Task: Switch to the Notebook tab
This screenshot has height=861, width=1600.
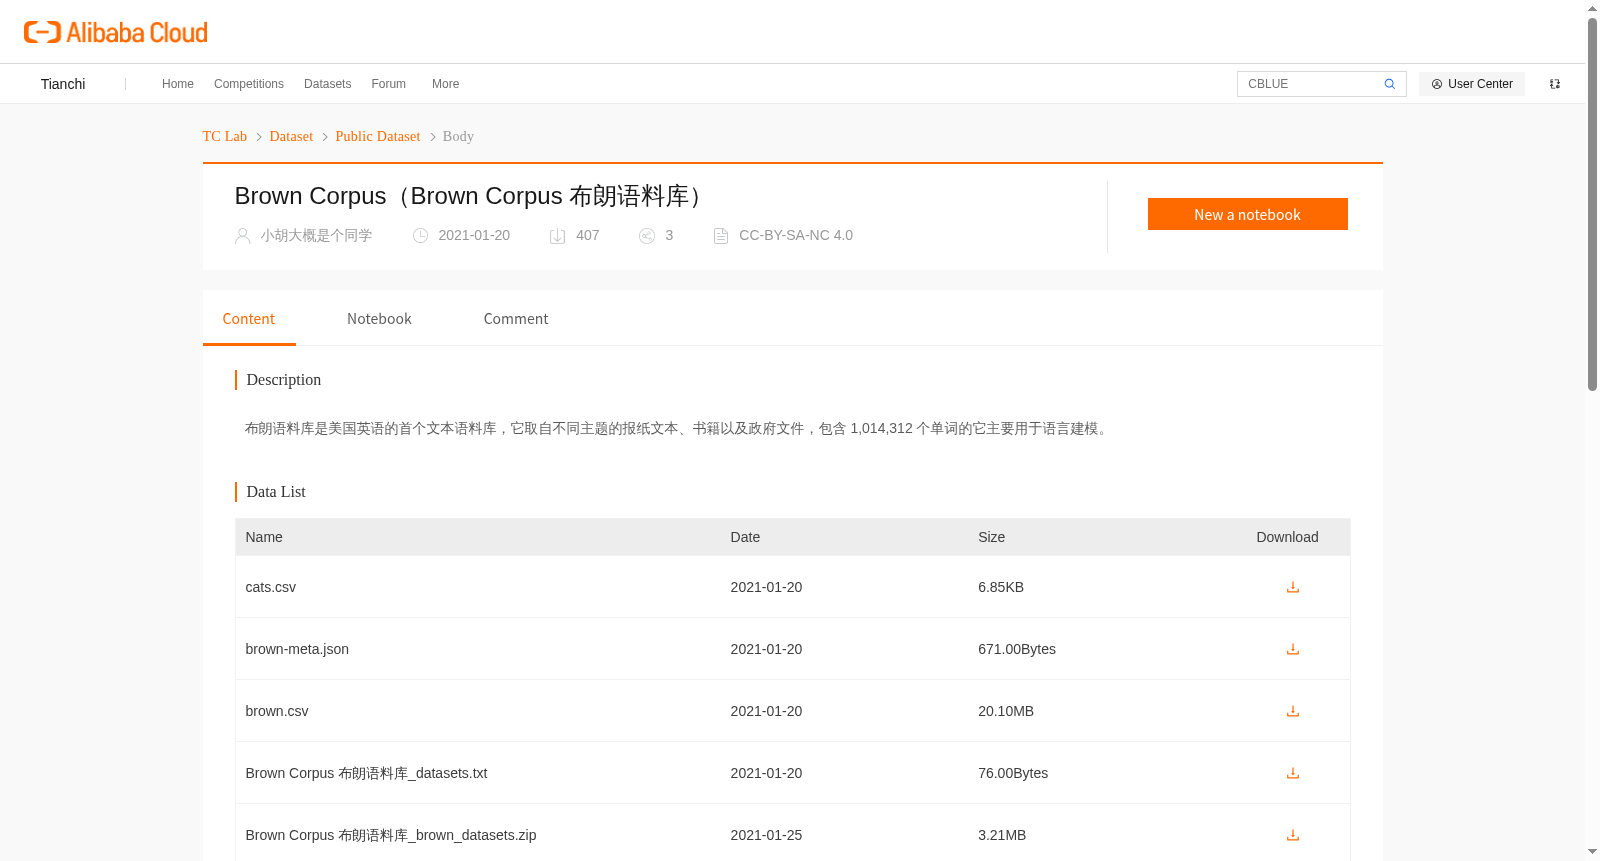Action: pyautogui.click(x=379, y=319)
